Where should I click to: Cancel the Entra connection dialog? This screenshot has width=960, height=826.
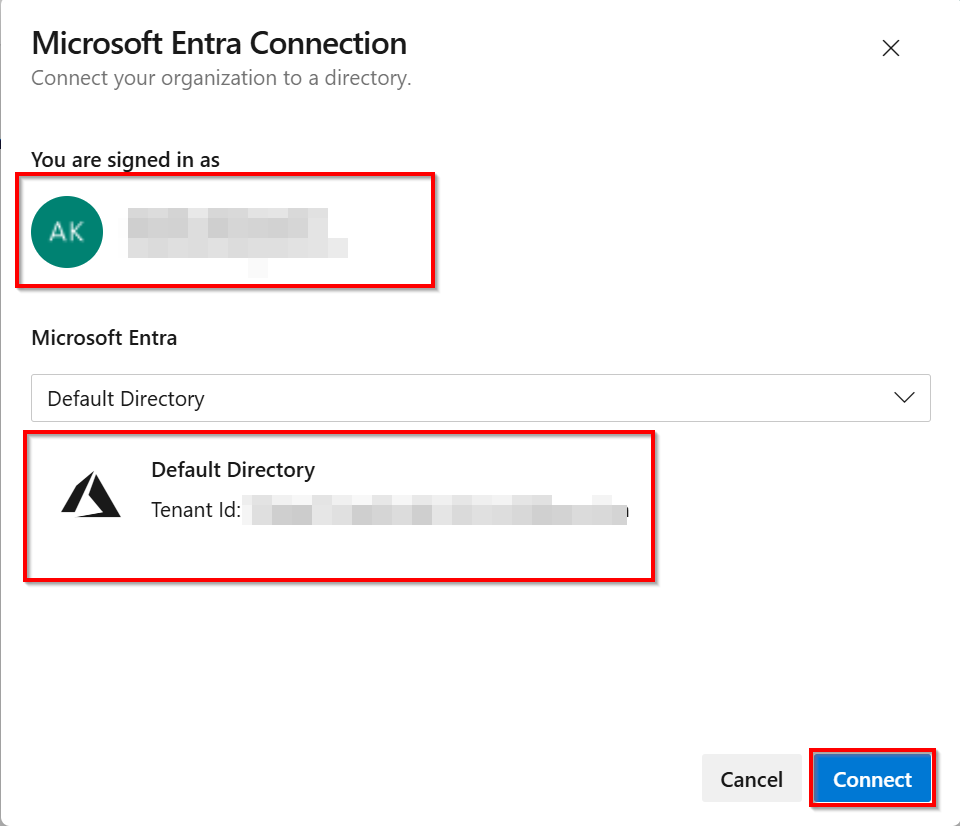(x=751, y=779)
